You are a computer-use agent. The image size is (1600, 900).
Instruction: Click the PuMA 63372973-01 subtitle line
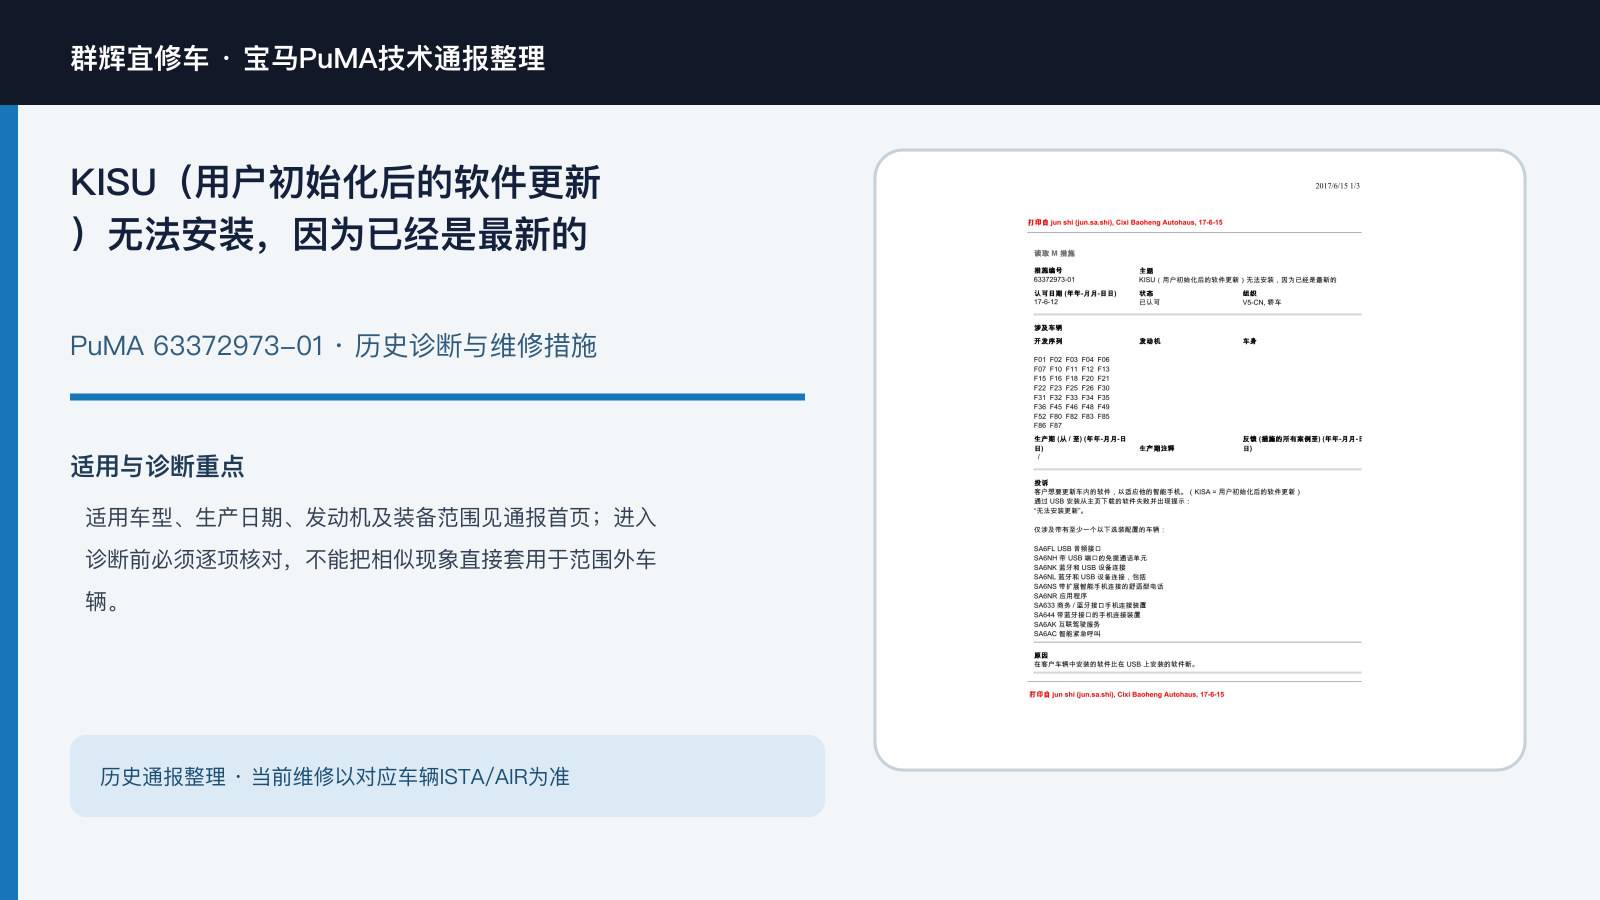click(333, 346)
